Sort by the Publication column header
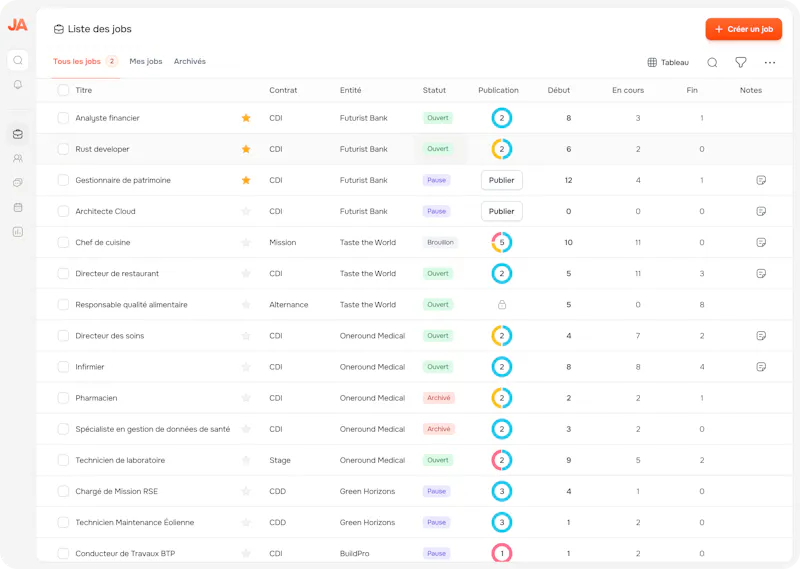The height and width of the screenshot is (569, 800). point(498,90)
